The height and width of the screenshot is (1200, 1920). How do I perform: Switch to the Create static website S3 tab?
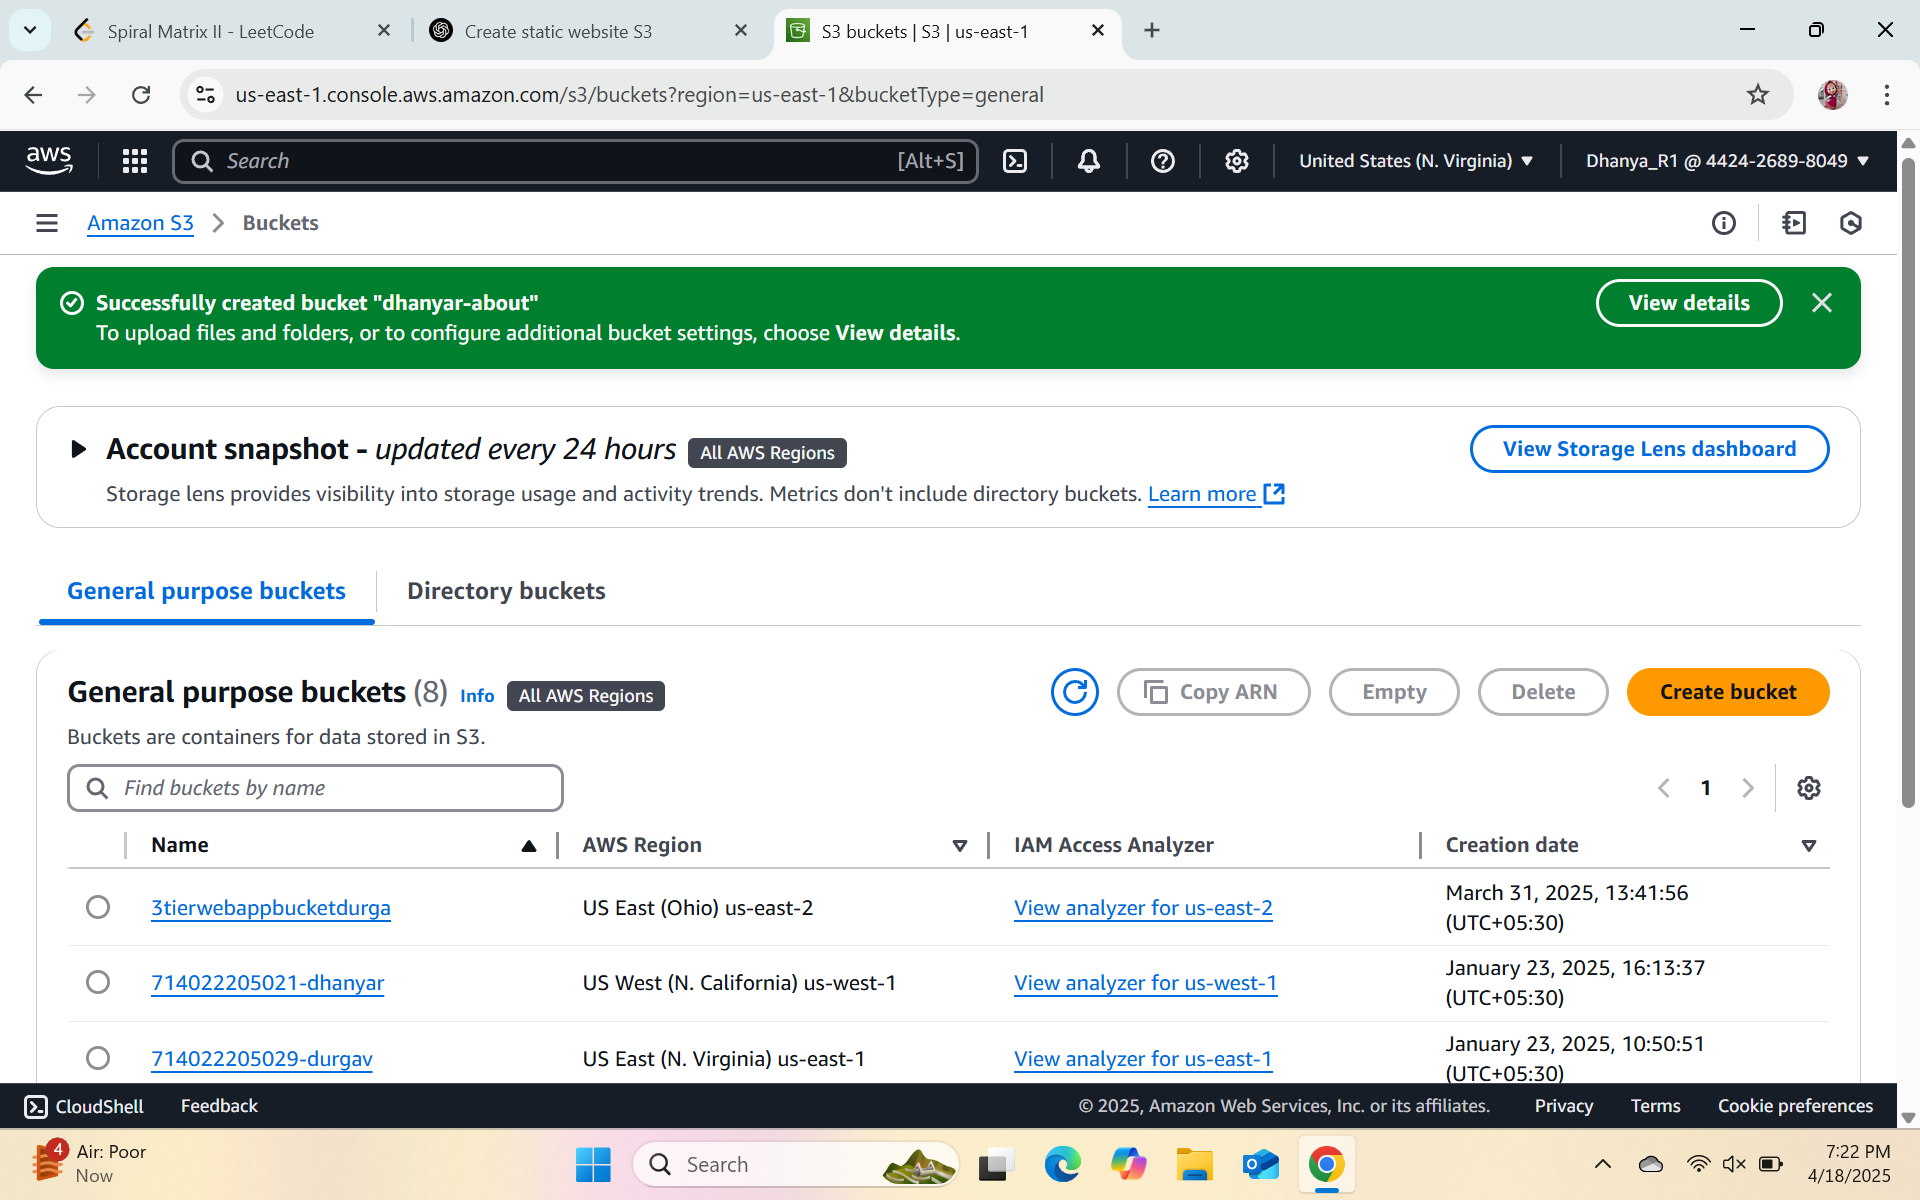click(x=558, y=31)
